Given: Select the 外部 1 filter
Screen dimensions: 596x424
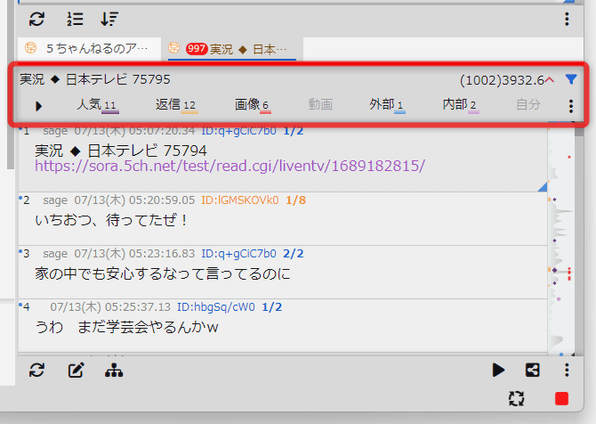Looking at the screenshot, I should pyautogui.click(x=387, y=105).
